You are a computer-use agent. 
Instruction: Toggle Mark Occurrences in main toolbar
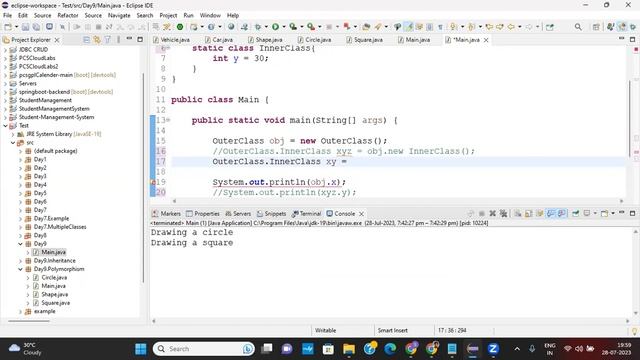(x=409, y=27)
